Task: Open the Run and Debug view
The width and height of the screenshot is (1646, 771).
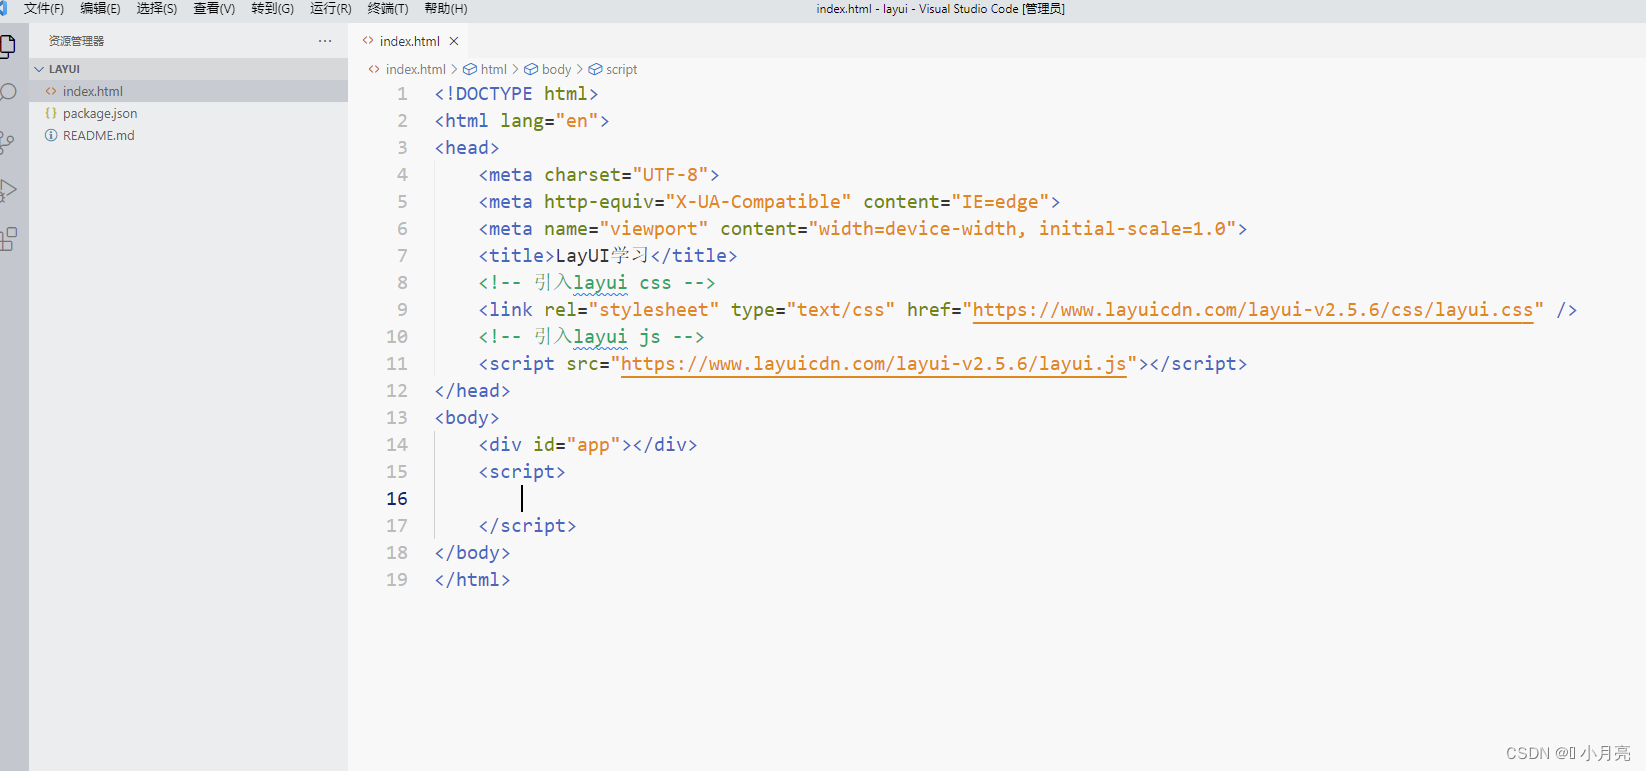Action: point(8,190)
